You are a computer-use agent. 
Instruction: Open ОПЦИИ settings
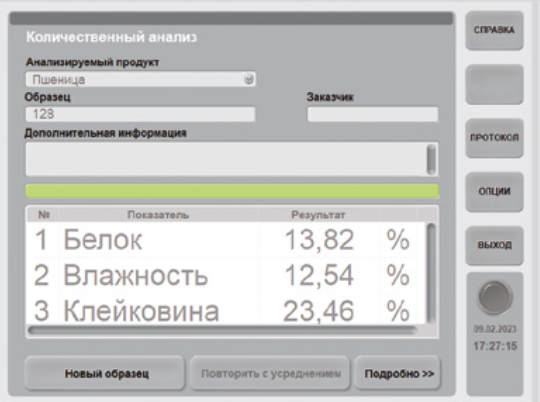(494, 192)
